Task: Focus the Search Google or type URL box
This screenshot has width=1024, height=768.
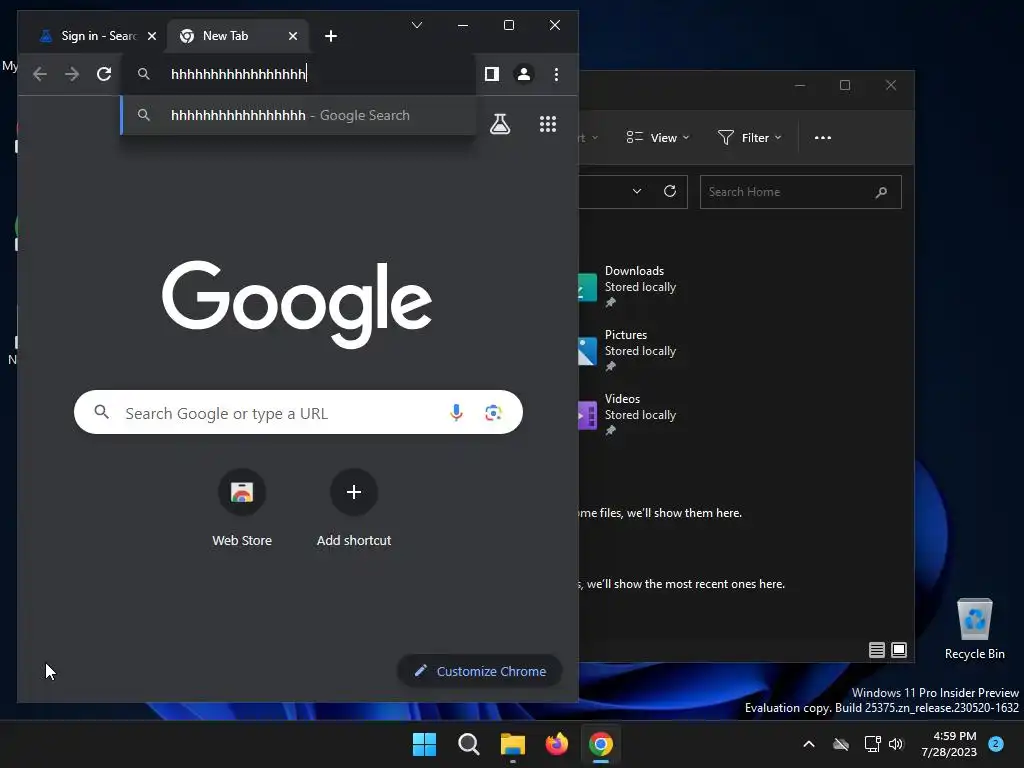Action: pos(298,412)
